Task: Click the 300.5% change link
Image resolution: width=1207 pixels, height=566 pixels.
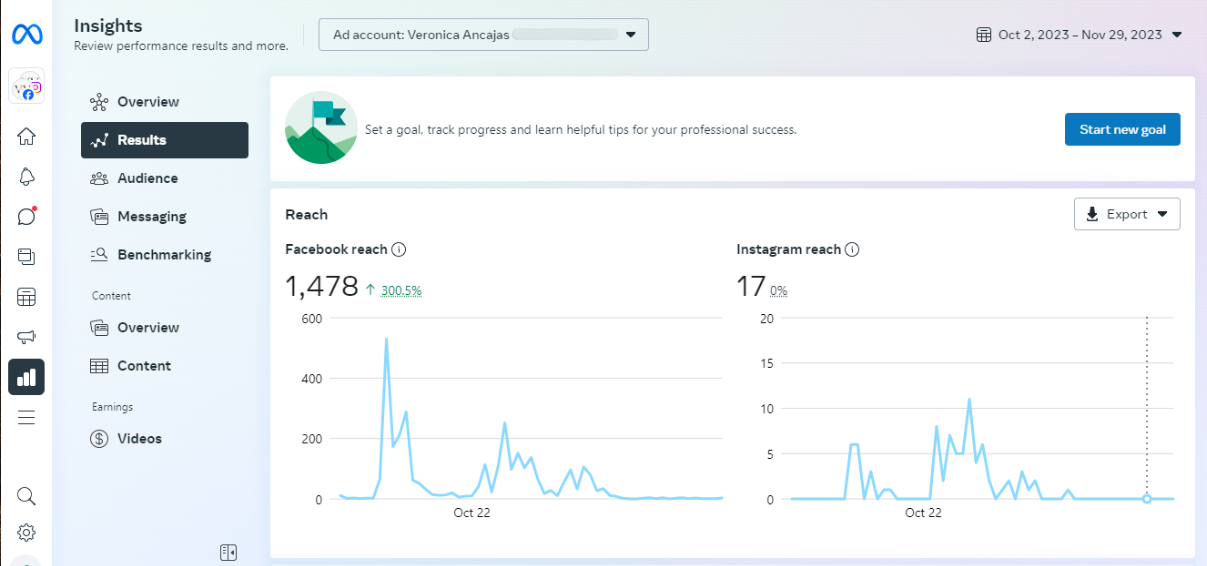Action: 401,291
